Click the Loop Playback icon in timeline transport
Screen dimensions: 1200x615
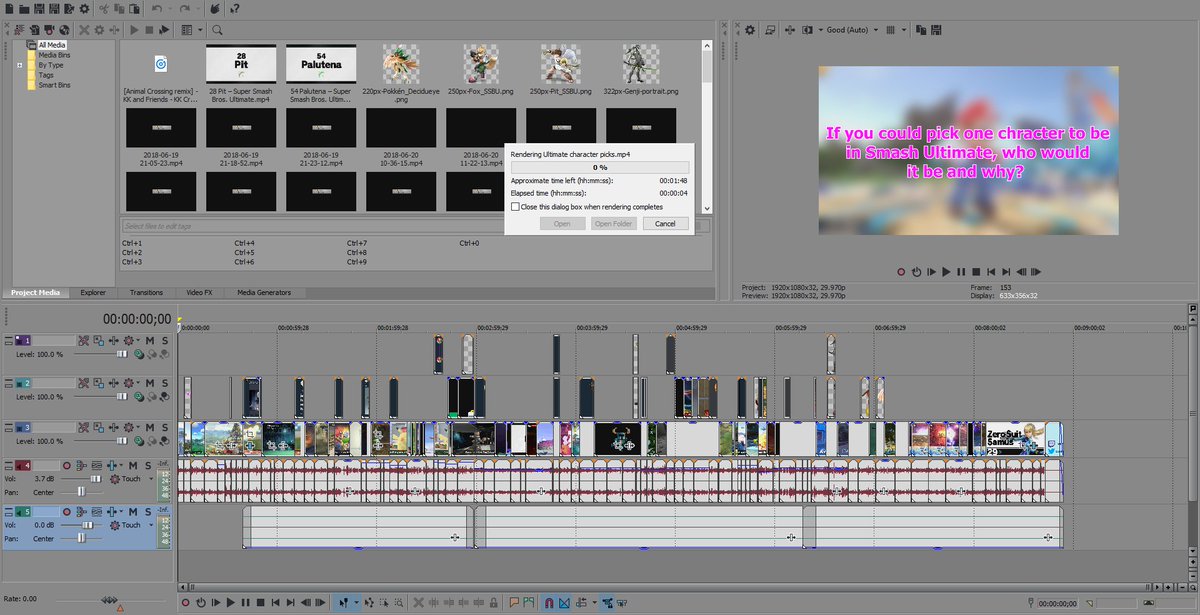click(x=201, y=603)
